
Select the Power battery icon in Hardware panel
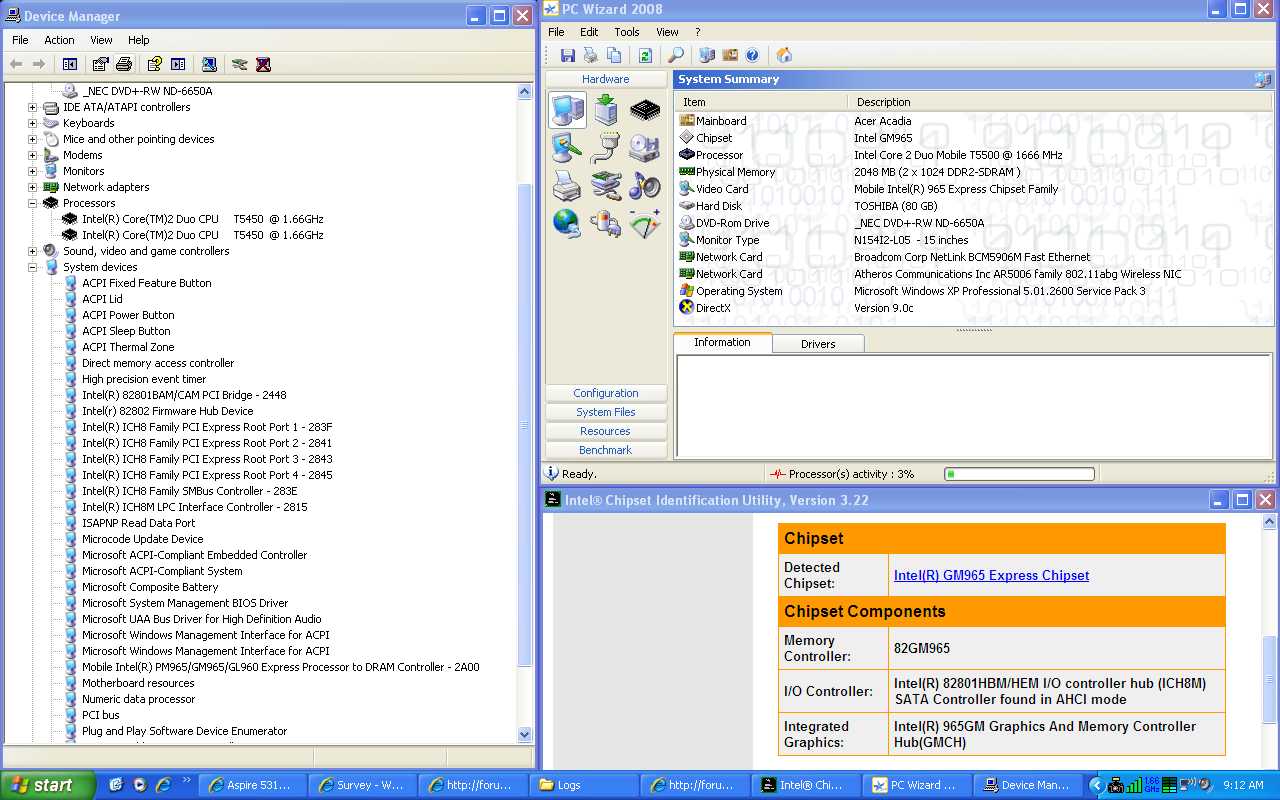(606, 223)
